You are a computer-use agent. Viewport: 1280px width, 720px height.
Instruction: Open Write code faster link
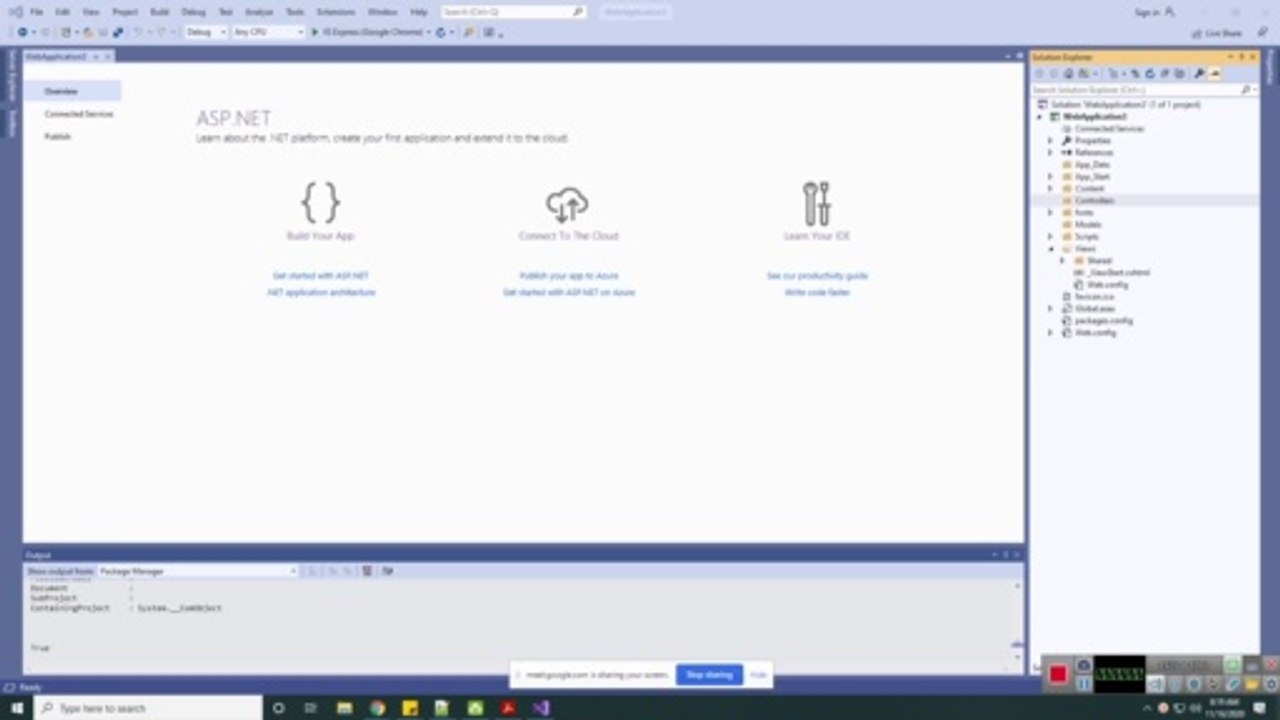tap(817, 292)
